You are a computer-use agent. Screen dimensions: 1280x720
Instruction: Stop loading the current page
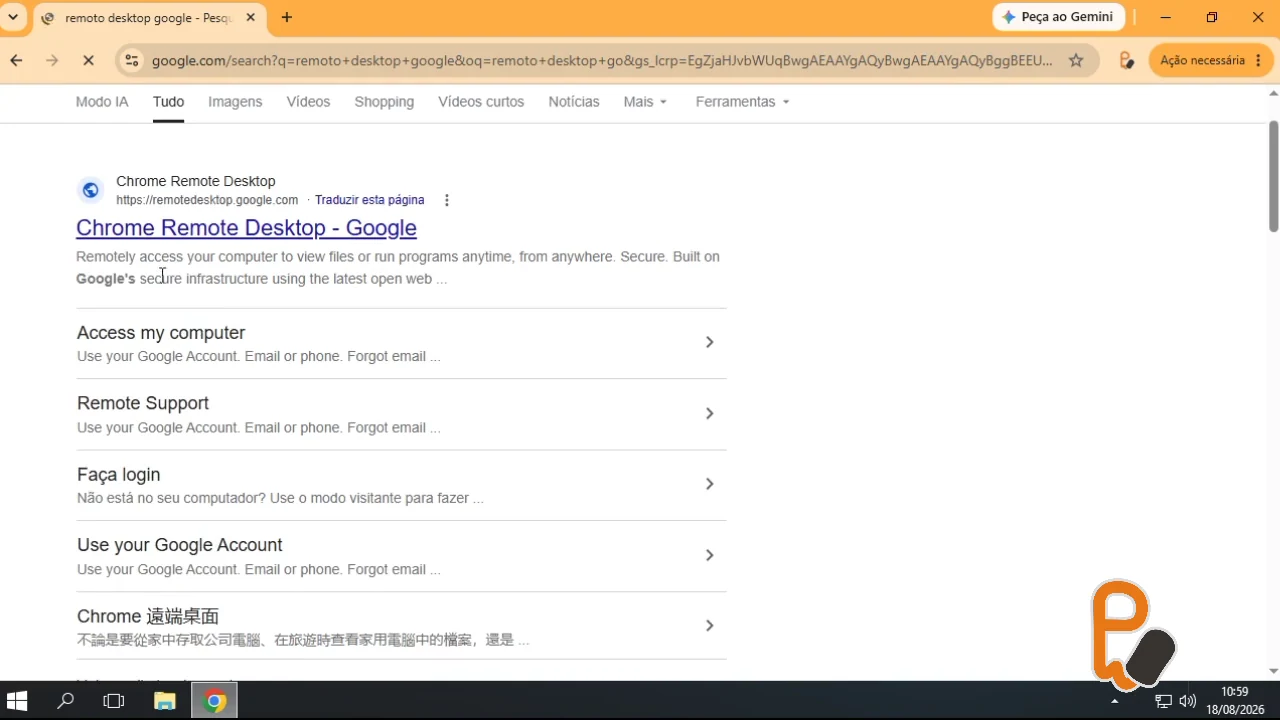point(88,61)
